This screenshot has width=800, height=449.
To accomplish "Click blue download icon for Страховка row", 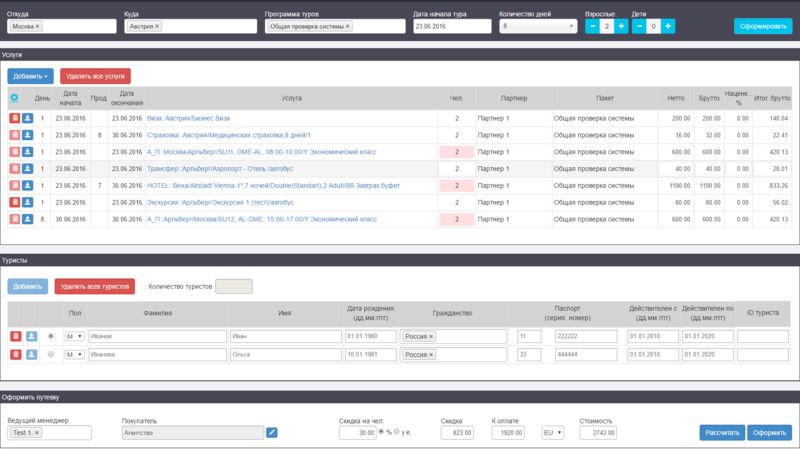I will (x=28, y=135).
